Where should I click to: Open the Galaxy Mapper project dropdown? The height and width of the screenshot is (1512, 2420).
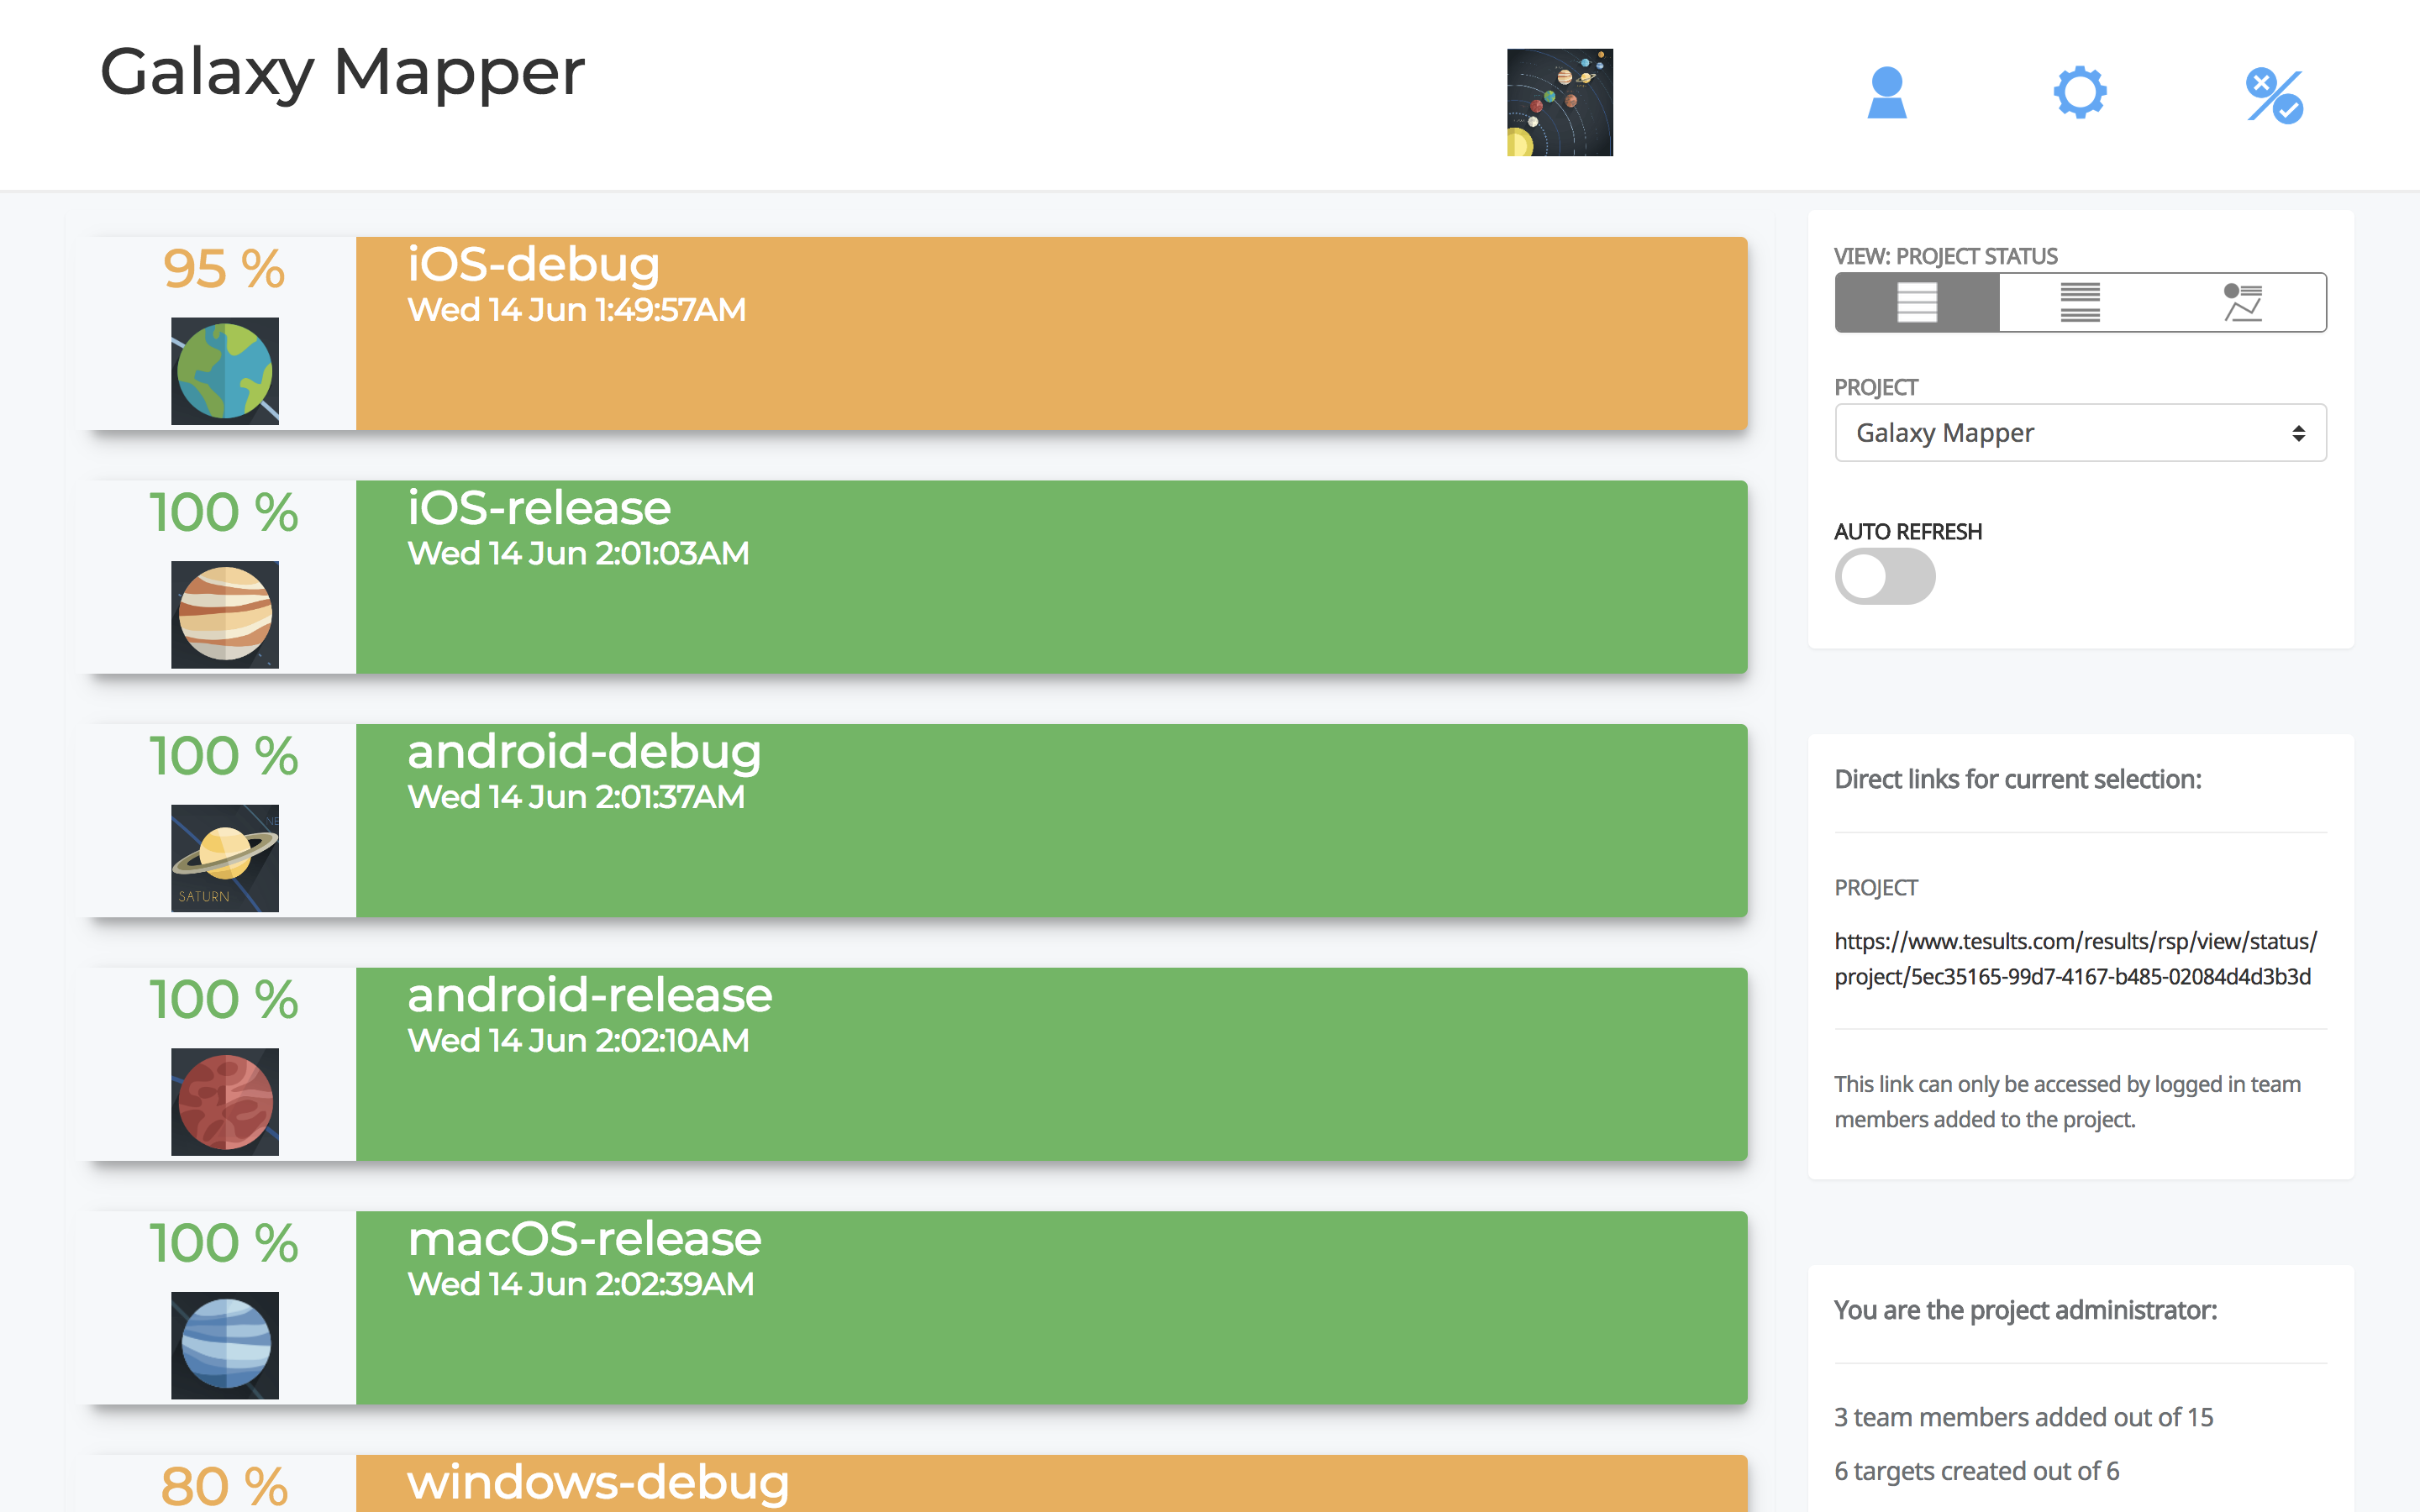pyautogui.click(x=2080, y=433)
